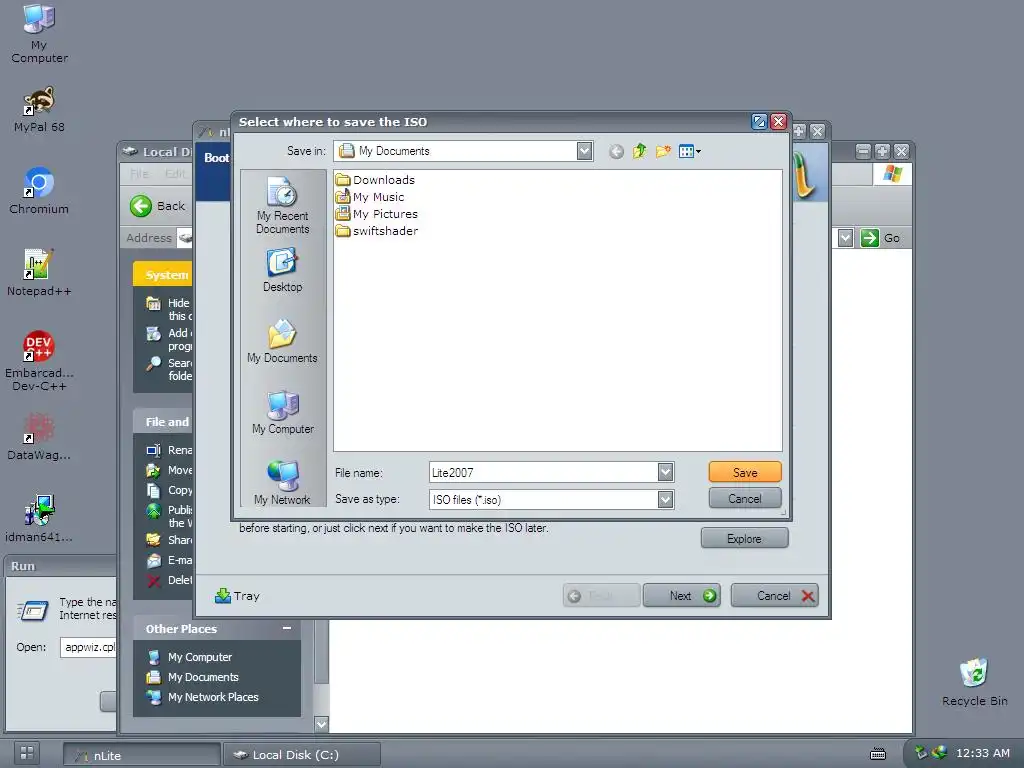Click Delete task icon in explorer task pane
The image size is (1024, 768).
click(x=153, y=580)
